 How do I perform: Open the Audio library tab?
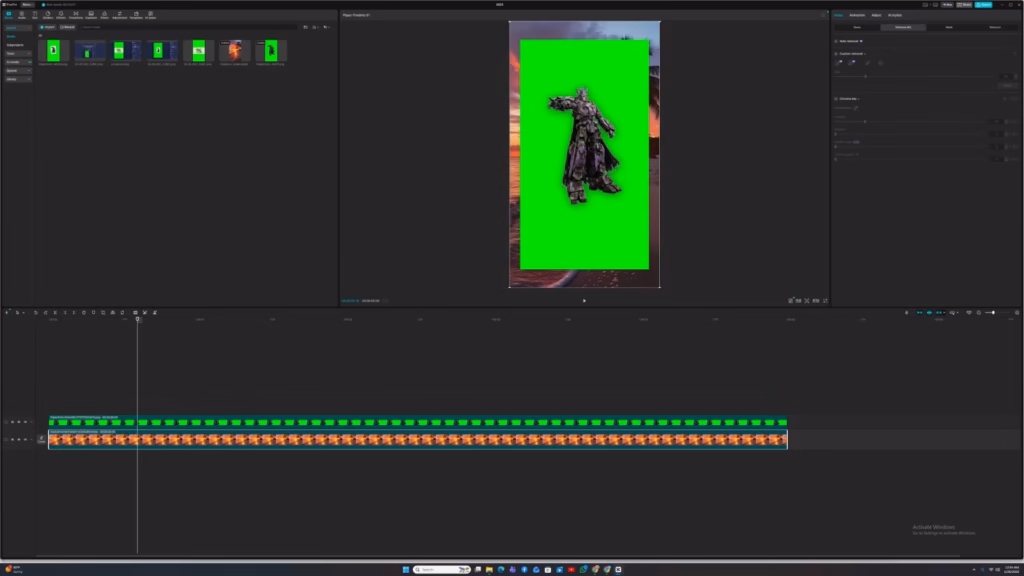(22, 14)
